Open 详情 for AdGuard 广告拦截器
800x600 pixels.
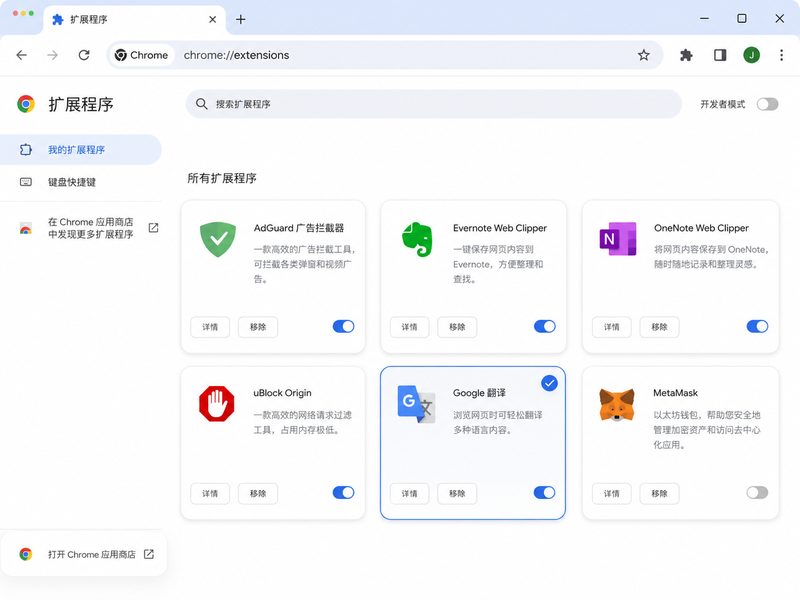click(210, 327)
